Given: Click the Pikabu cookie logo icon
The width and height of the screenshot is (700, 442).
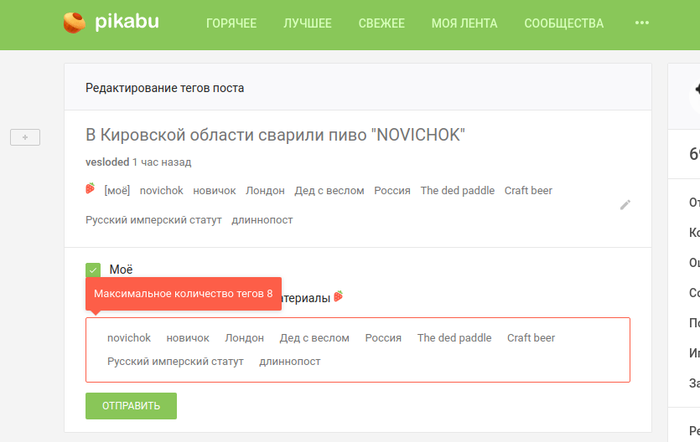Looking at the screenshot, I should click(74, 22).
